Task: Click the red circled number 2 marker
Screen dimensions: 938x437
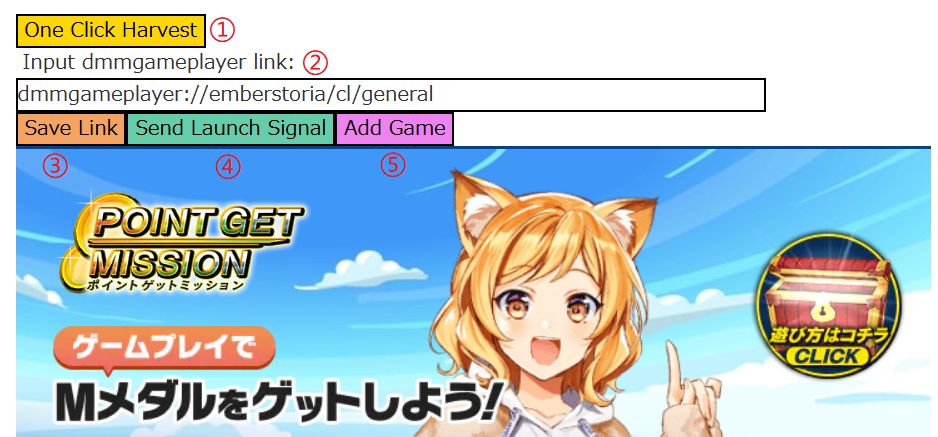Action: (315, 62)
